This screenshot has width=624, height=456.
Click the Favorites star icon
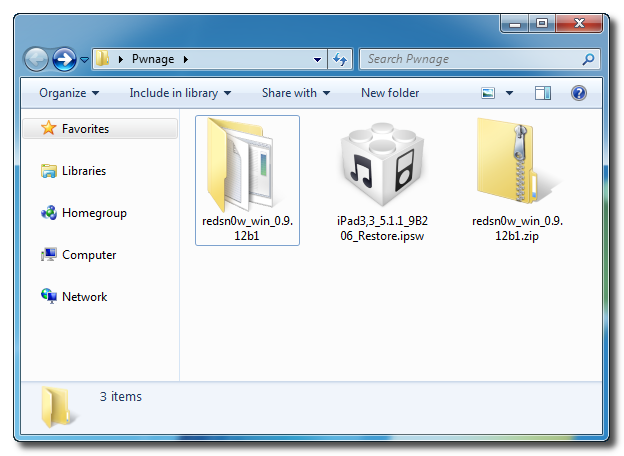[x=49, y=128]
